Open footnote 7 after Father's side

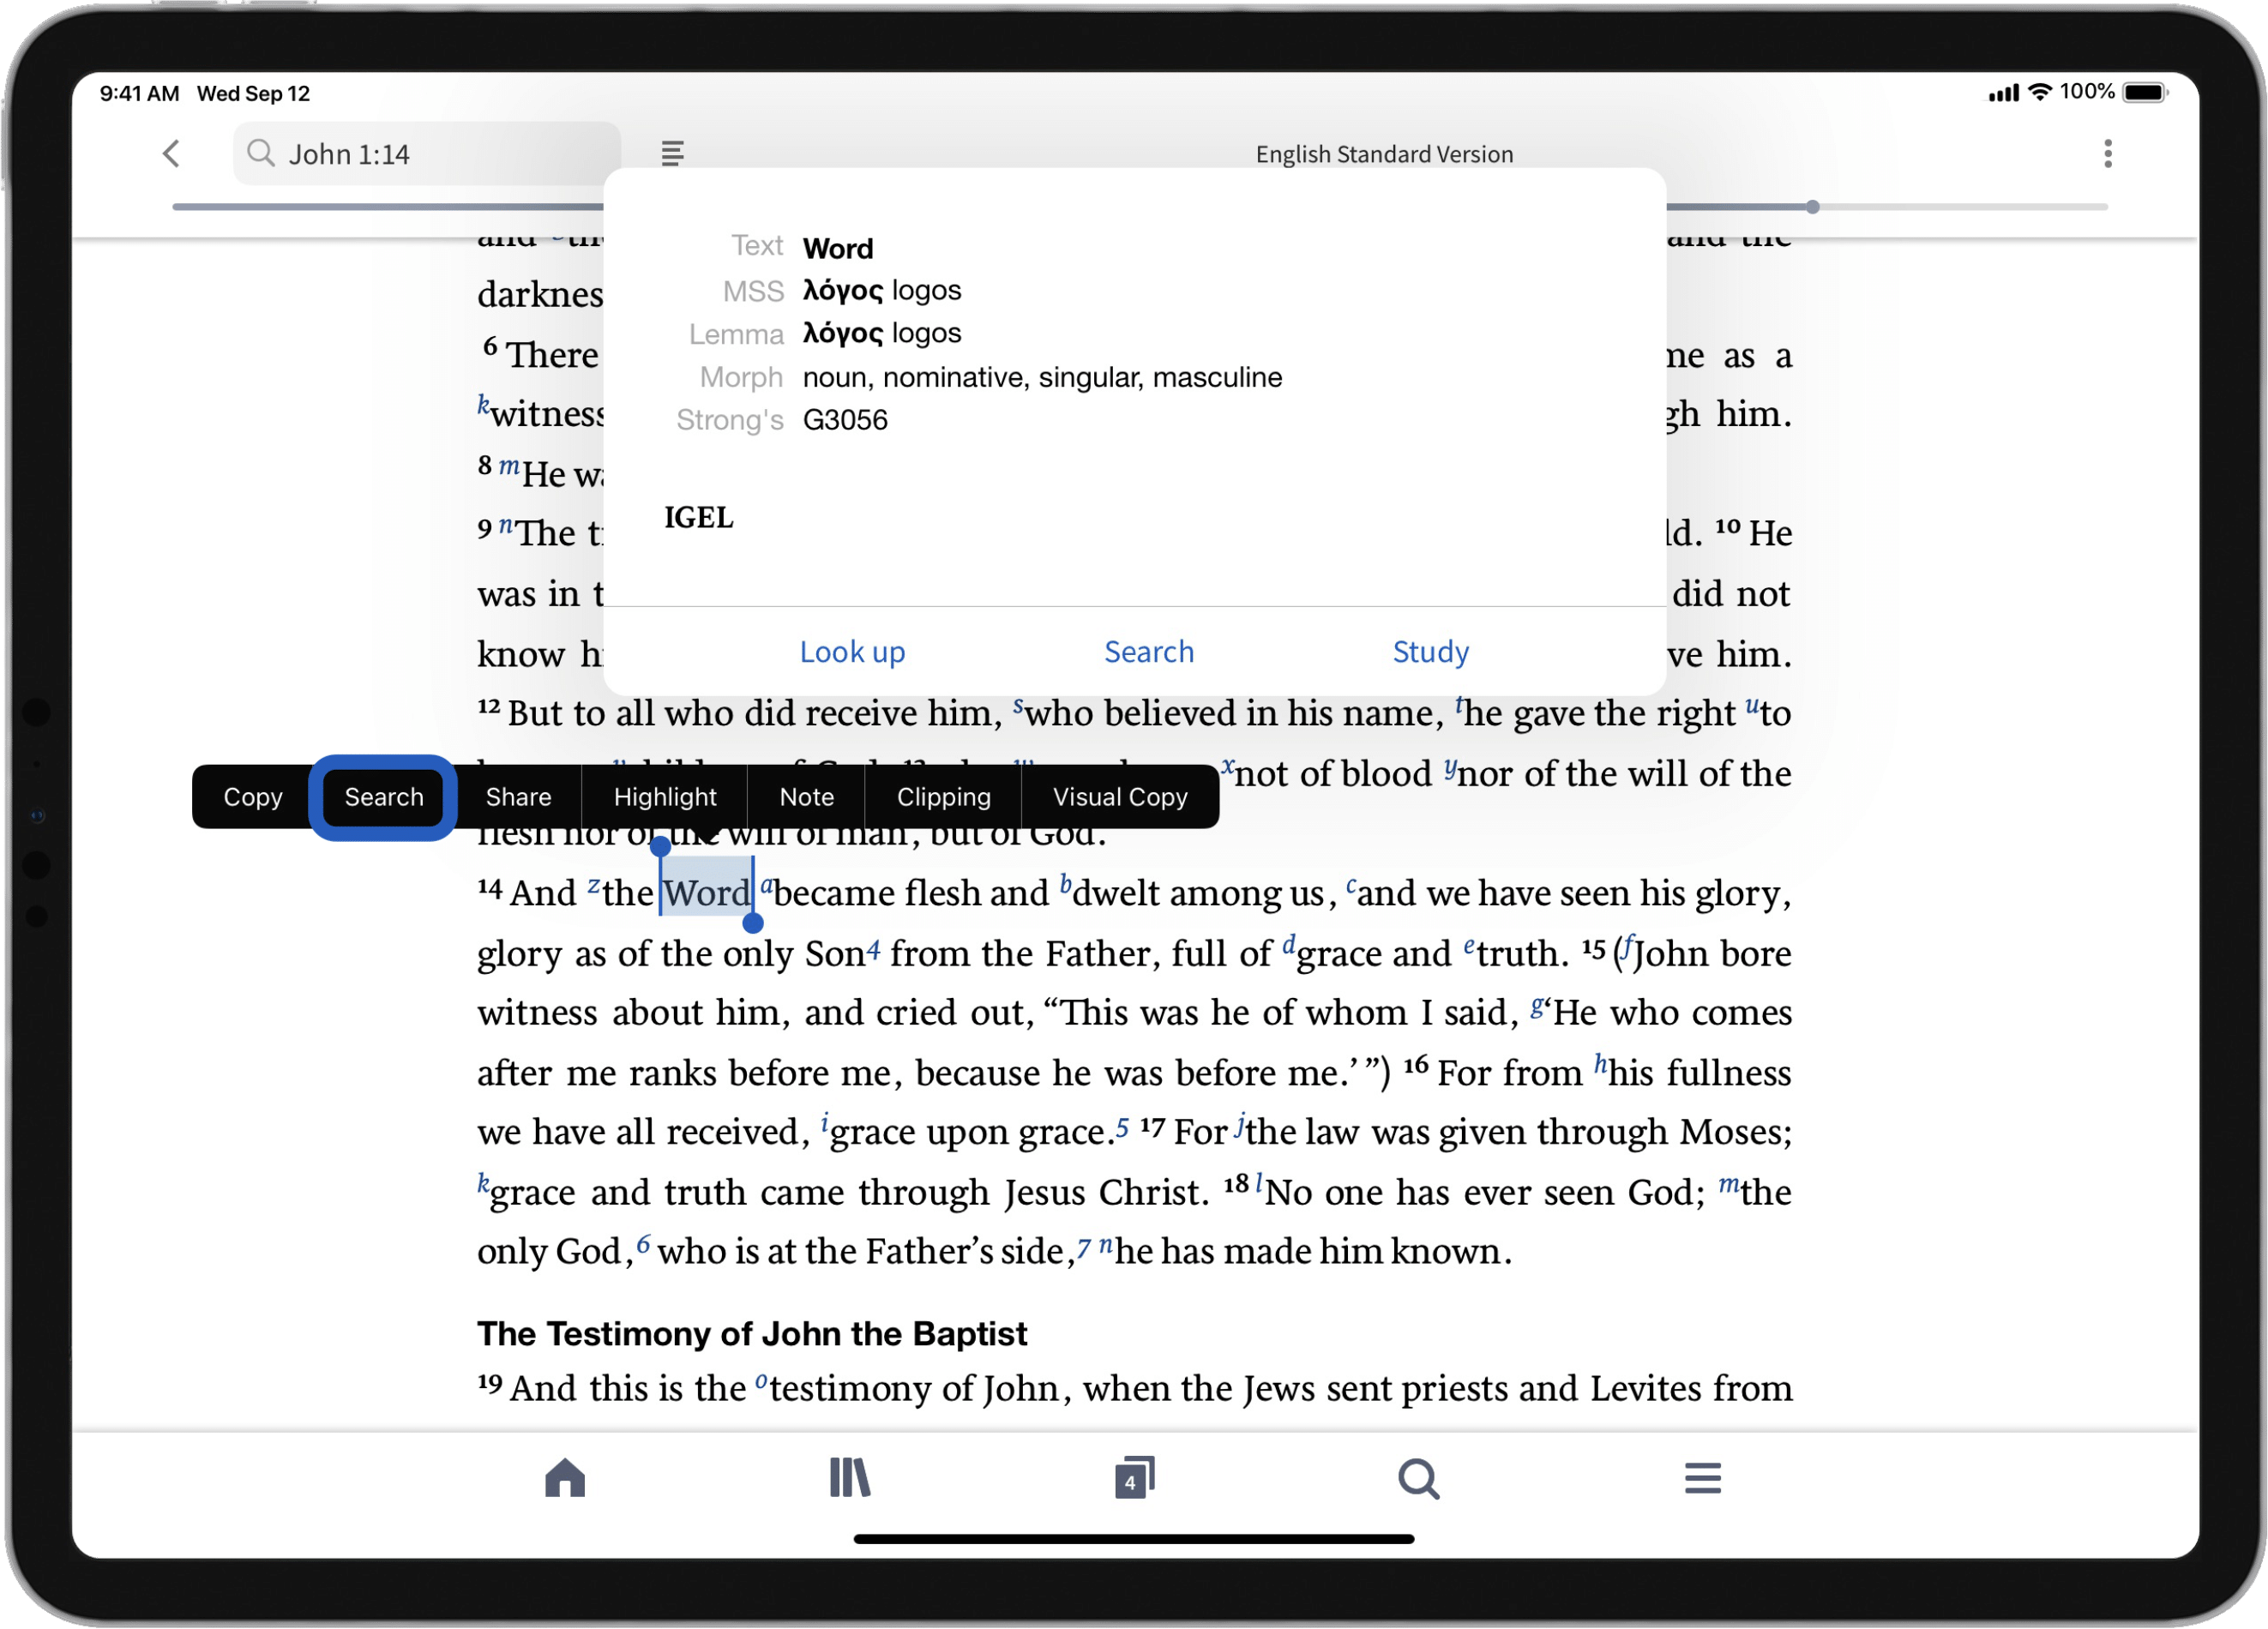1083,1248
